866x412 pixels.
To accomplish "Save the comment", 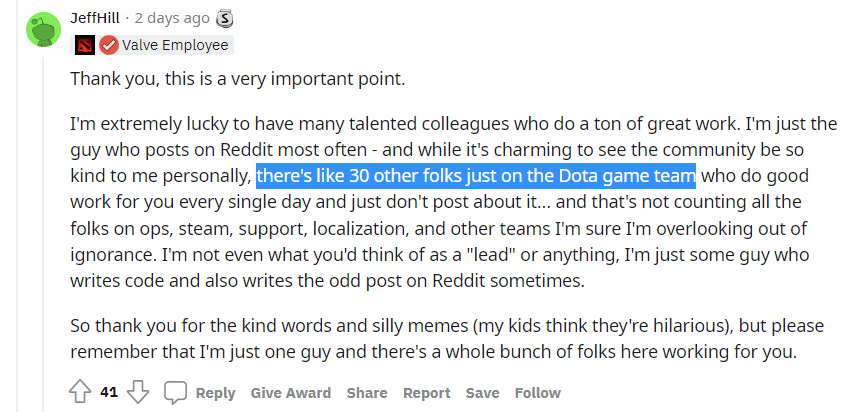I will (x=482, y=393).
